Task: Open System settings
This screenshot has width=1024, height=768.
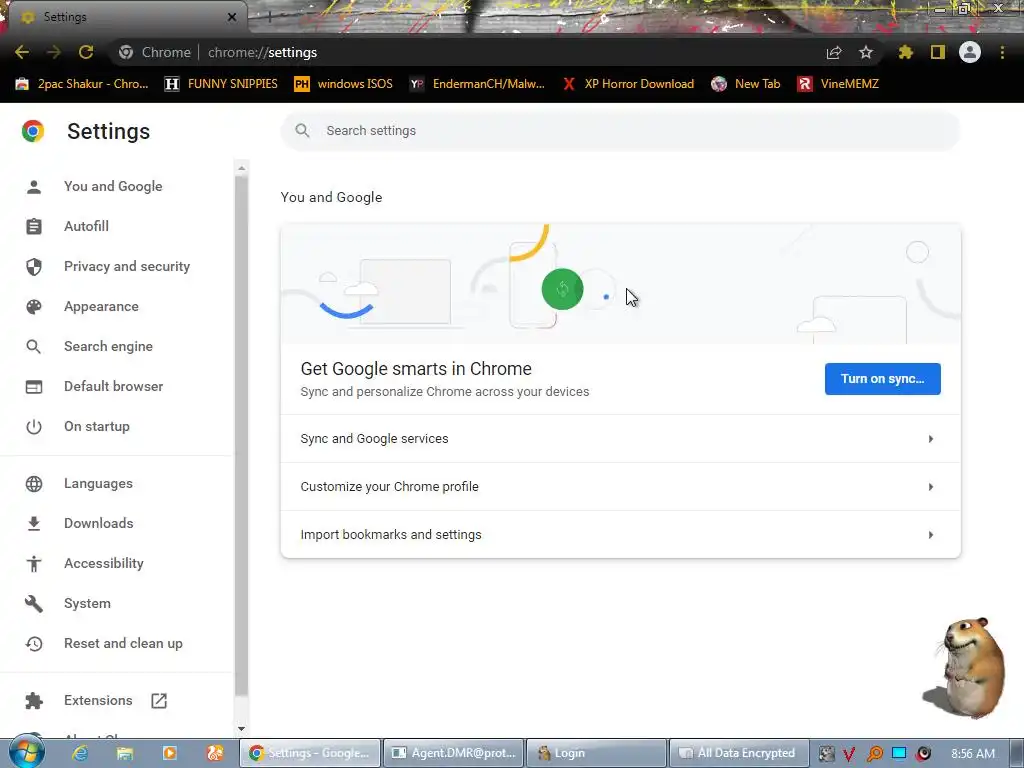Action: point(88,603)
